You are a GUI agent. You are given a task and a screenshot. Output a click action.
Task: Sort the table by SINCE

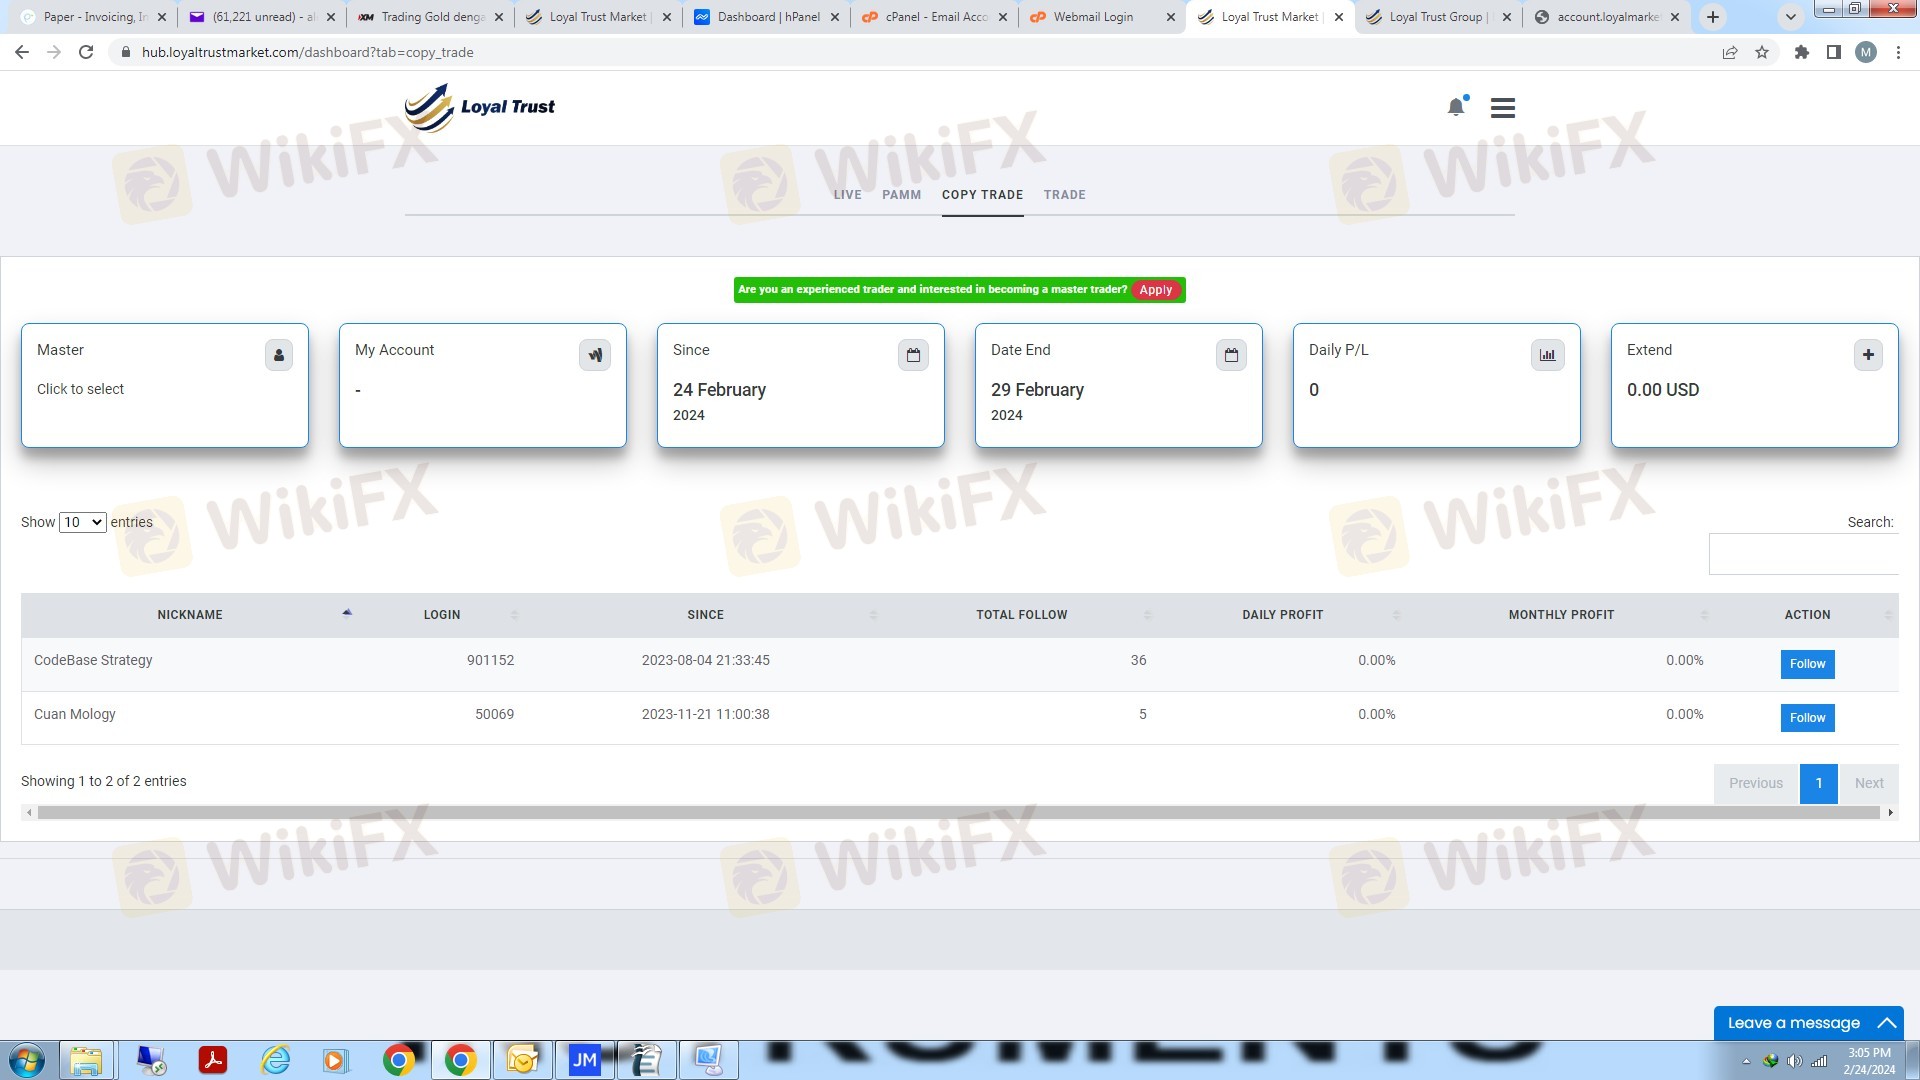pyautogui.click(x=705, y=615)
